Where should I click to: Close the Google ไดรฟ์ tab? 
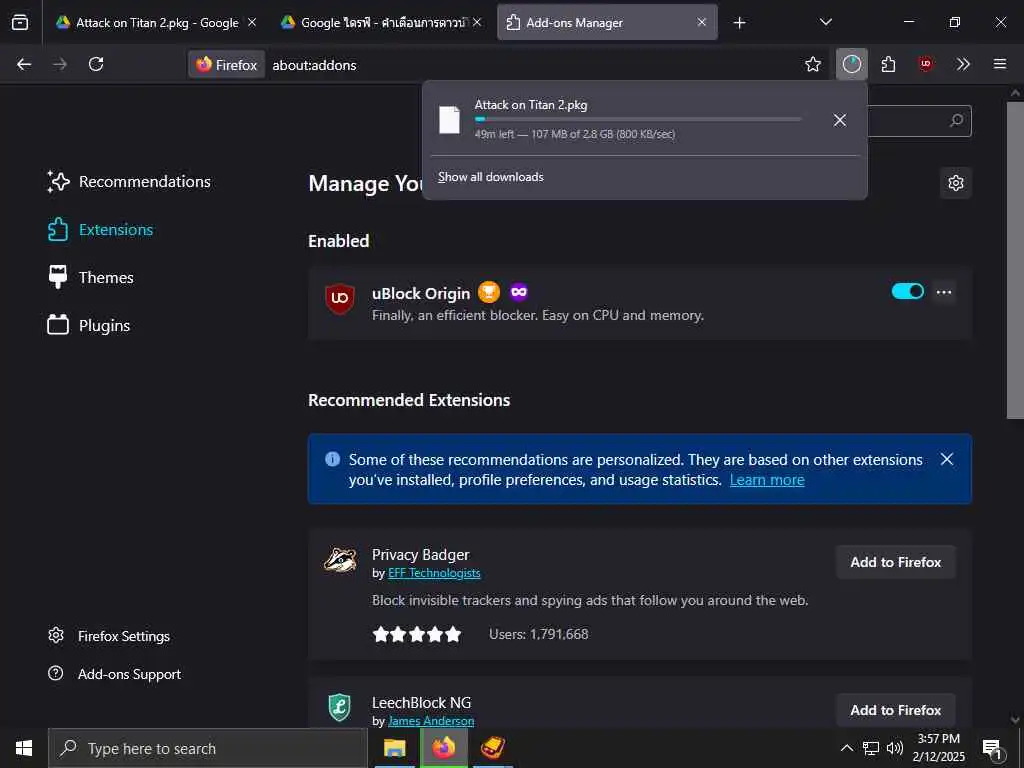477,22
